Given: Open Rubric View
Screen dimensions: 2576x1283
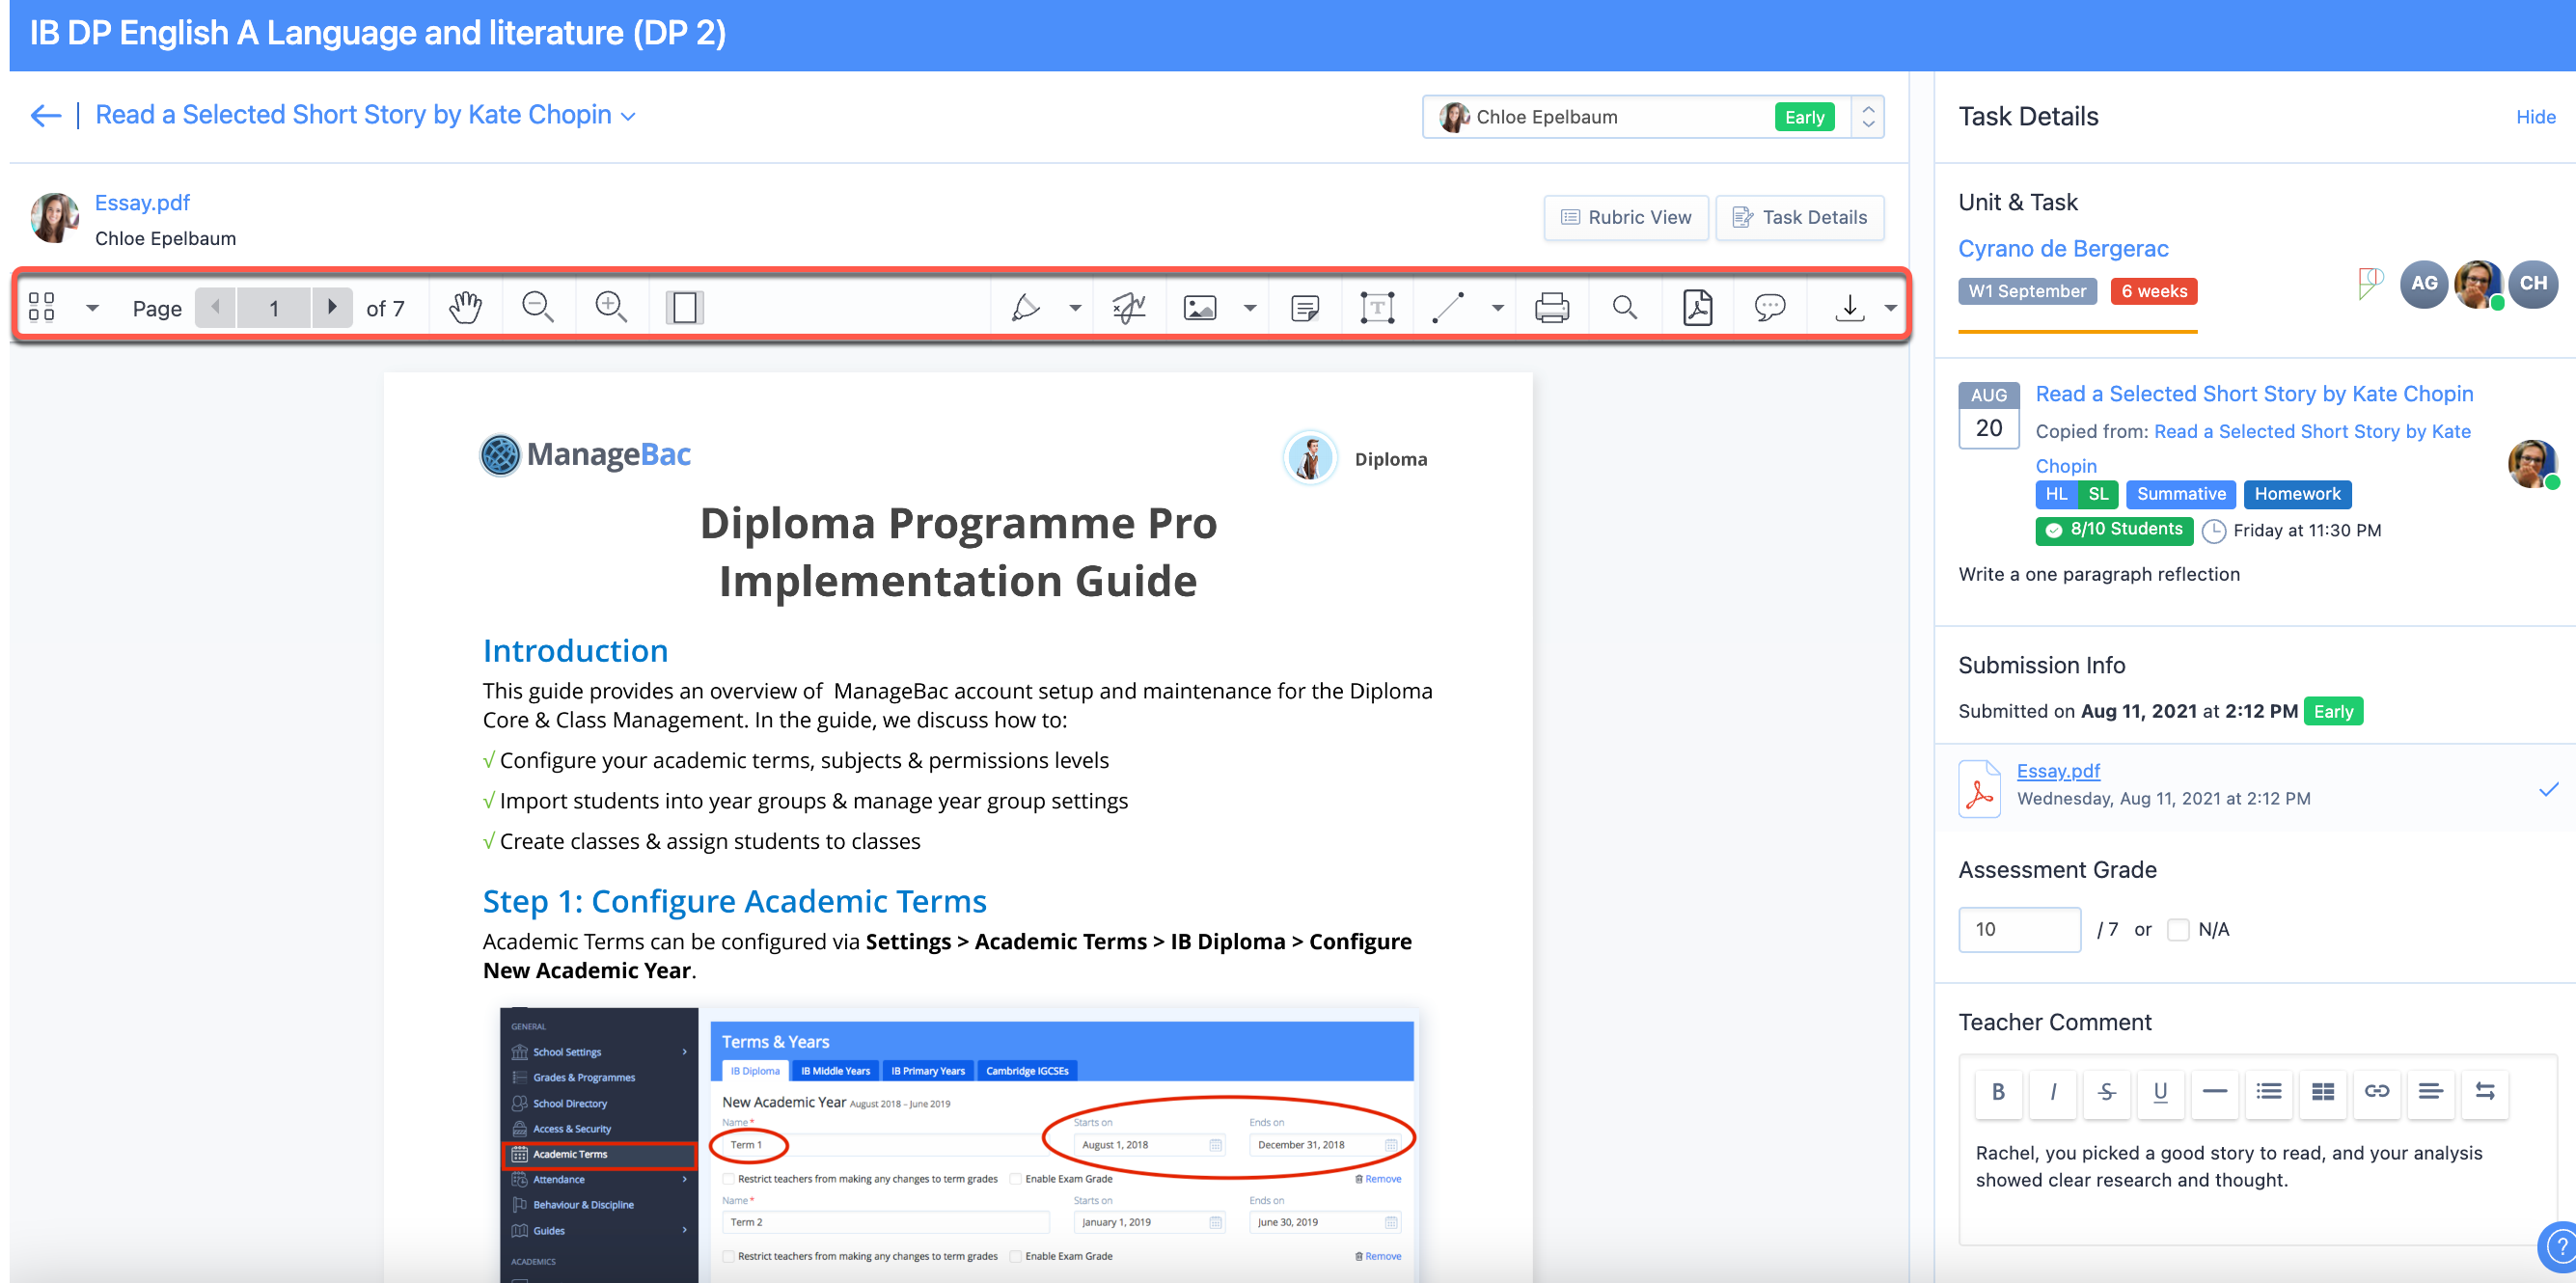Looking at the screenshot, I should [x=1626, y=217].
